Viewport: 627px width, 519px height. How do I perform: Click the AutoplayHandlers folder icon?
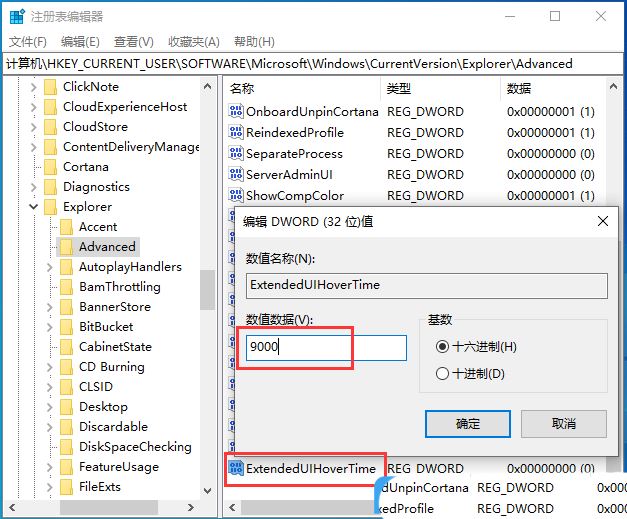pos(66,267)
